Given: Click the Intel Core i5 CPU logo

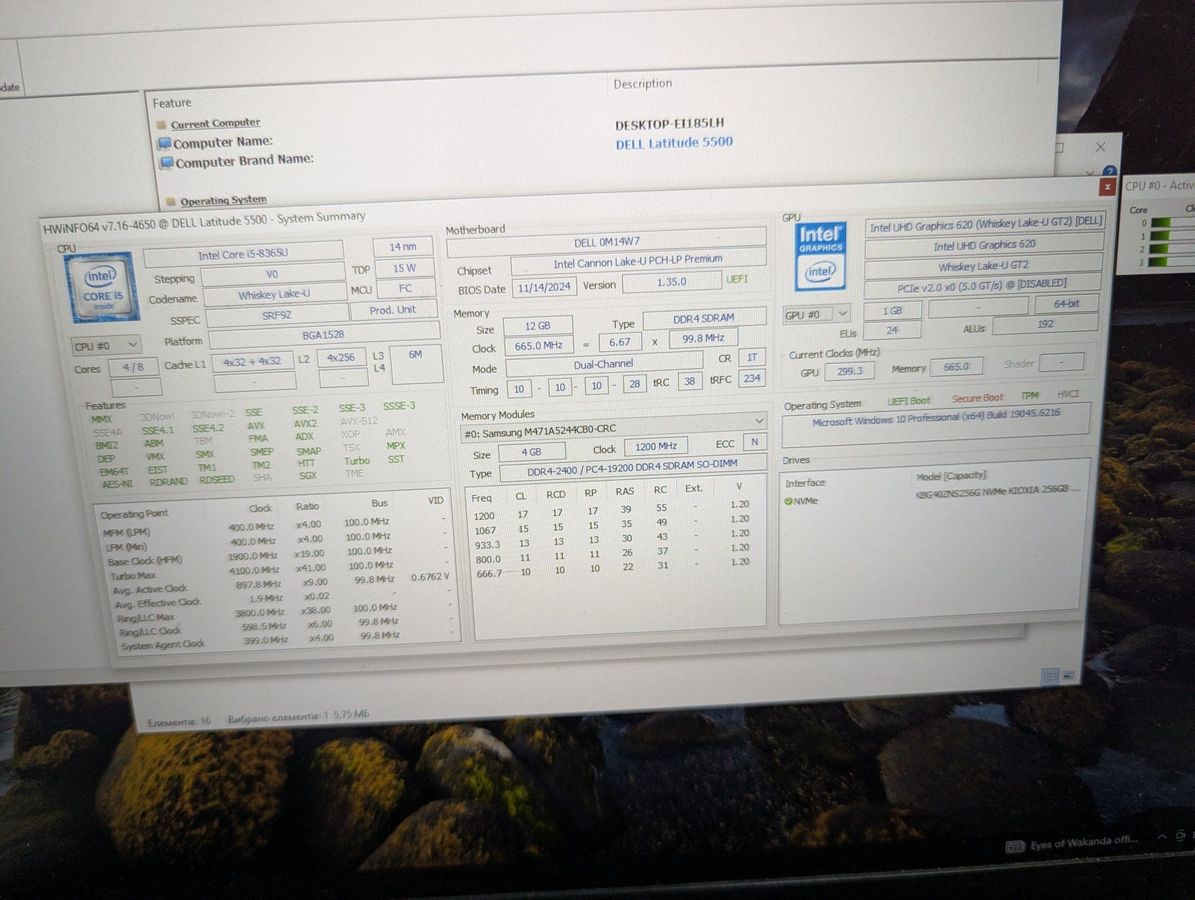Looking at the screenshot, I should [x=98, y=285].
